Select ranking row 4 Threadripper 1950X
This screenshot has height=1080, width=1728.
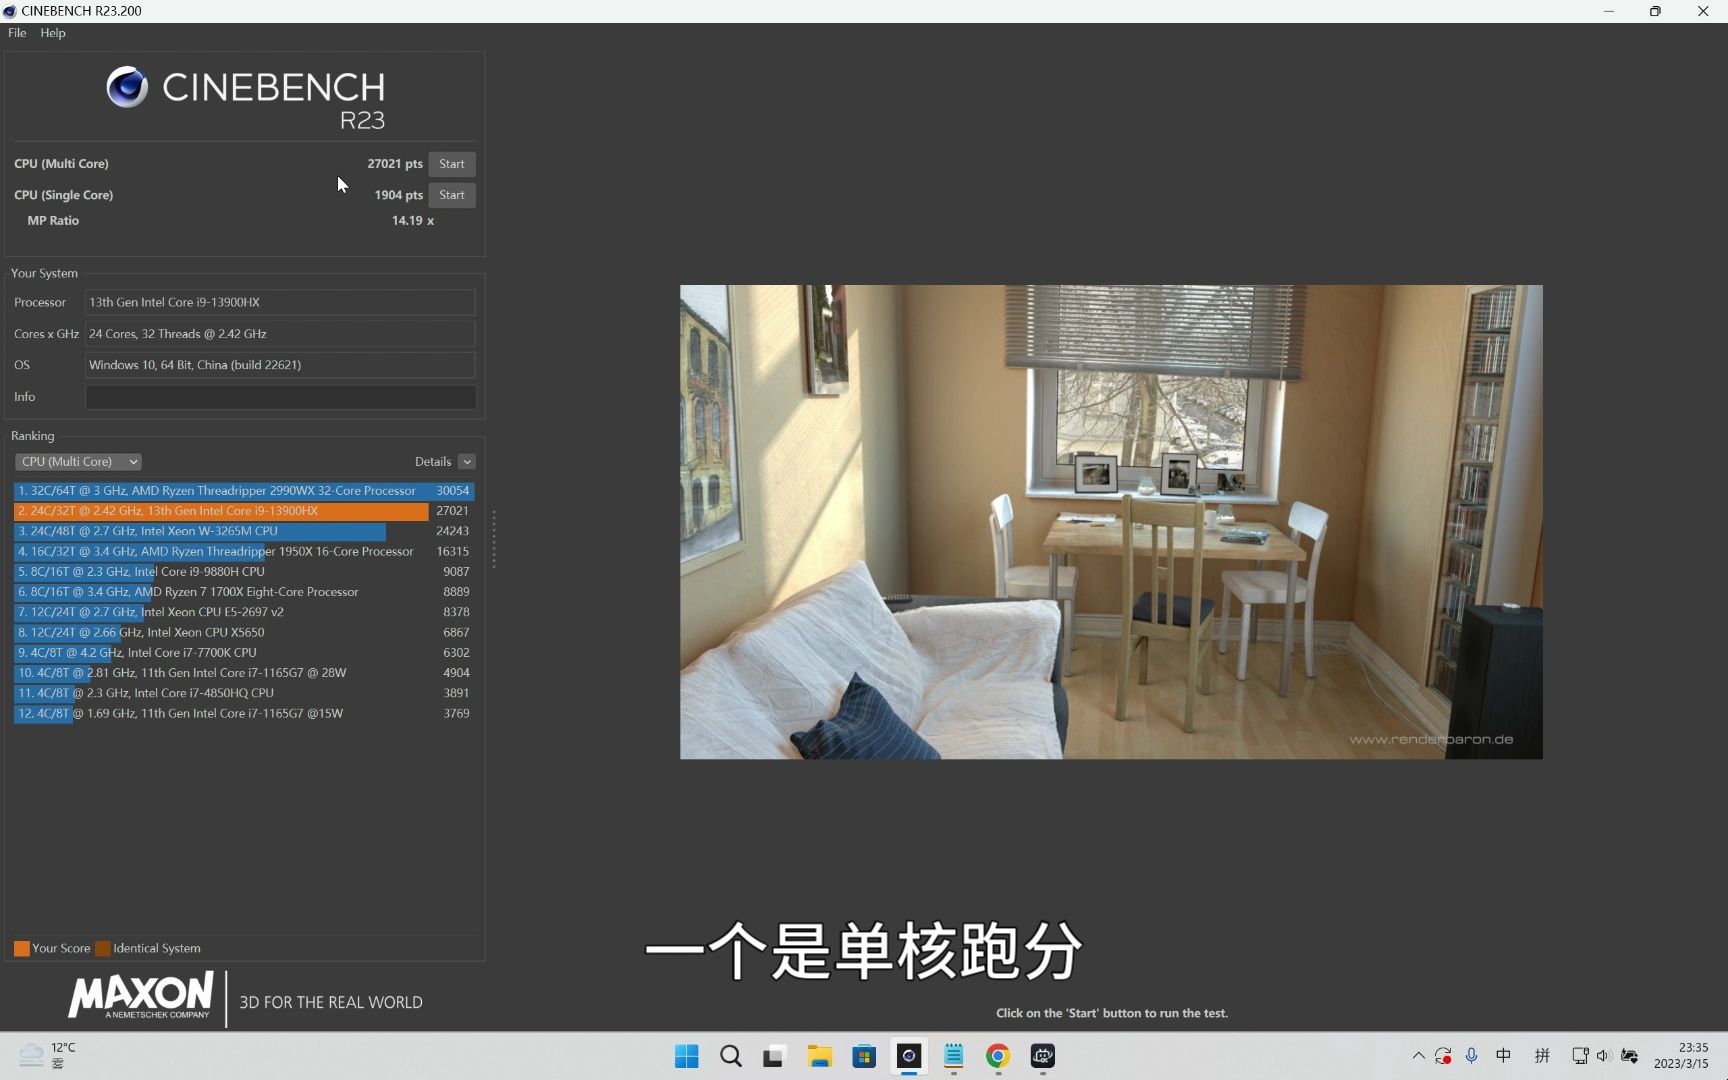244,552
